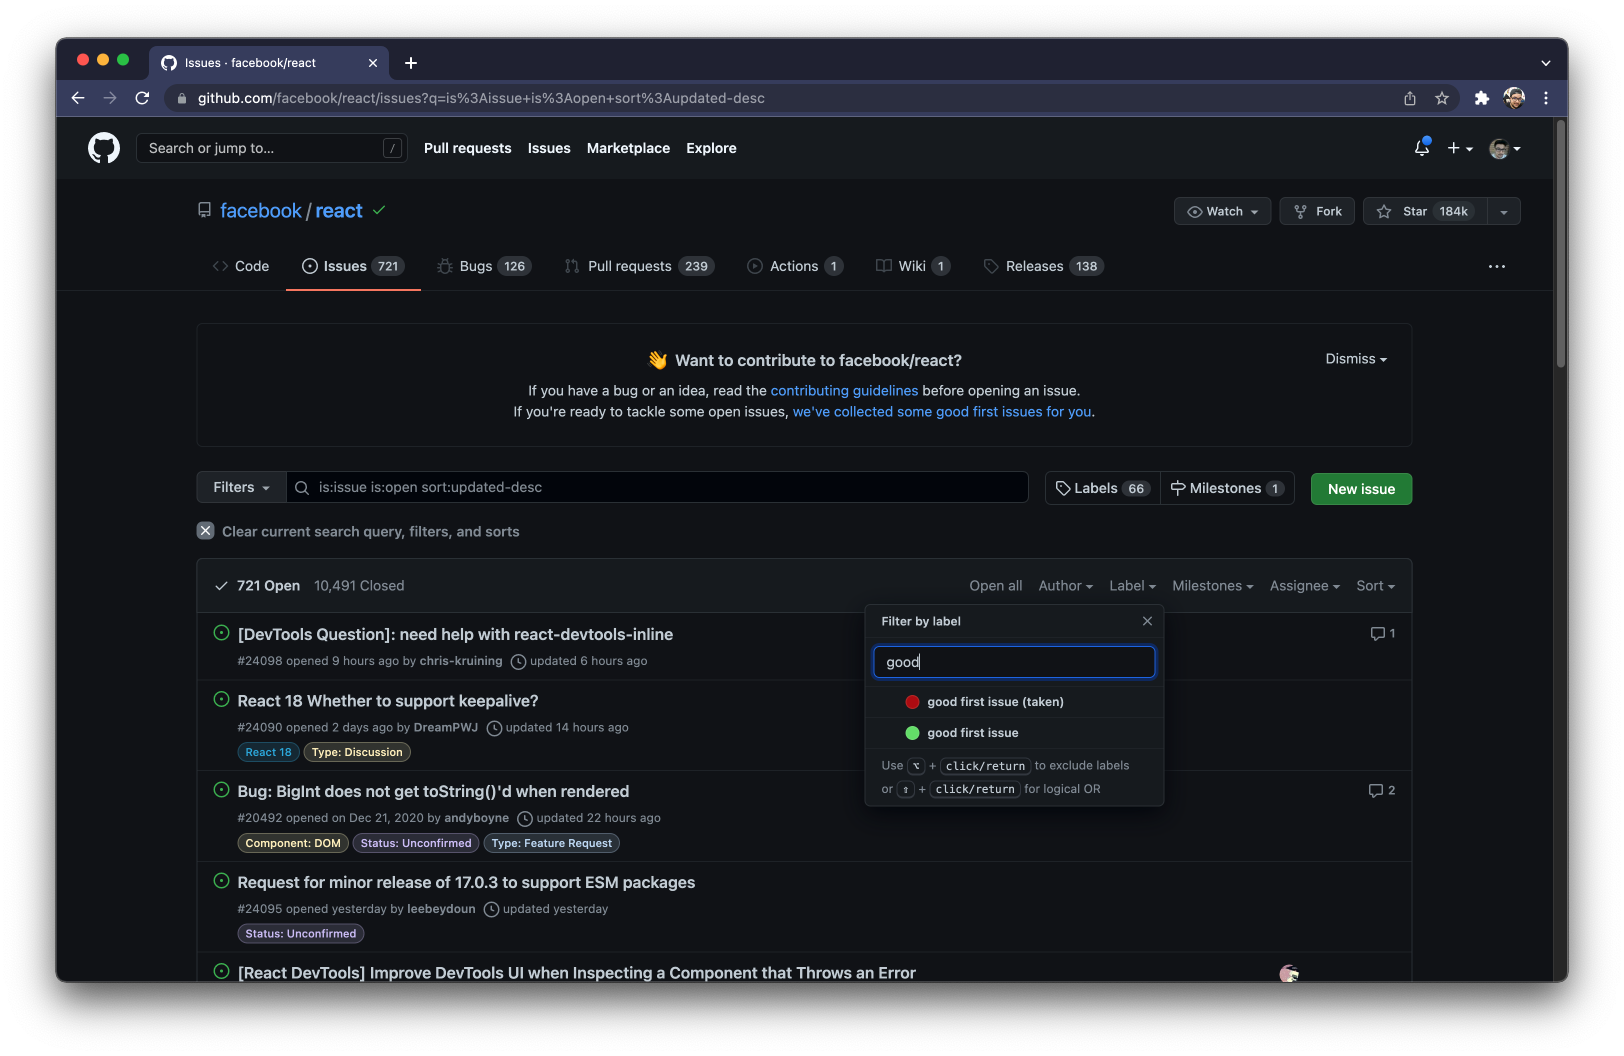The image size is (1624, 1056).
Task: Click the clear search query X icon
Action: 205,531
